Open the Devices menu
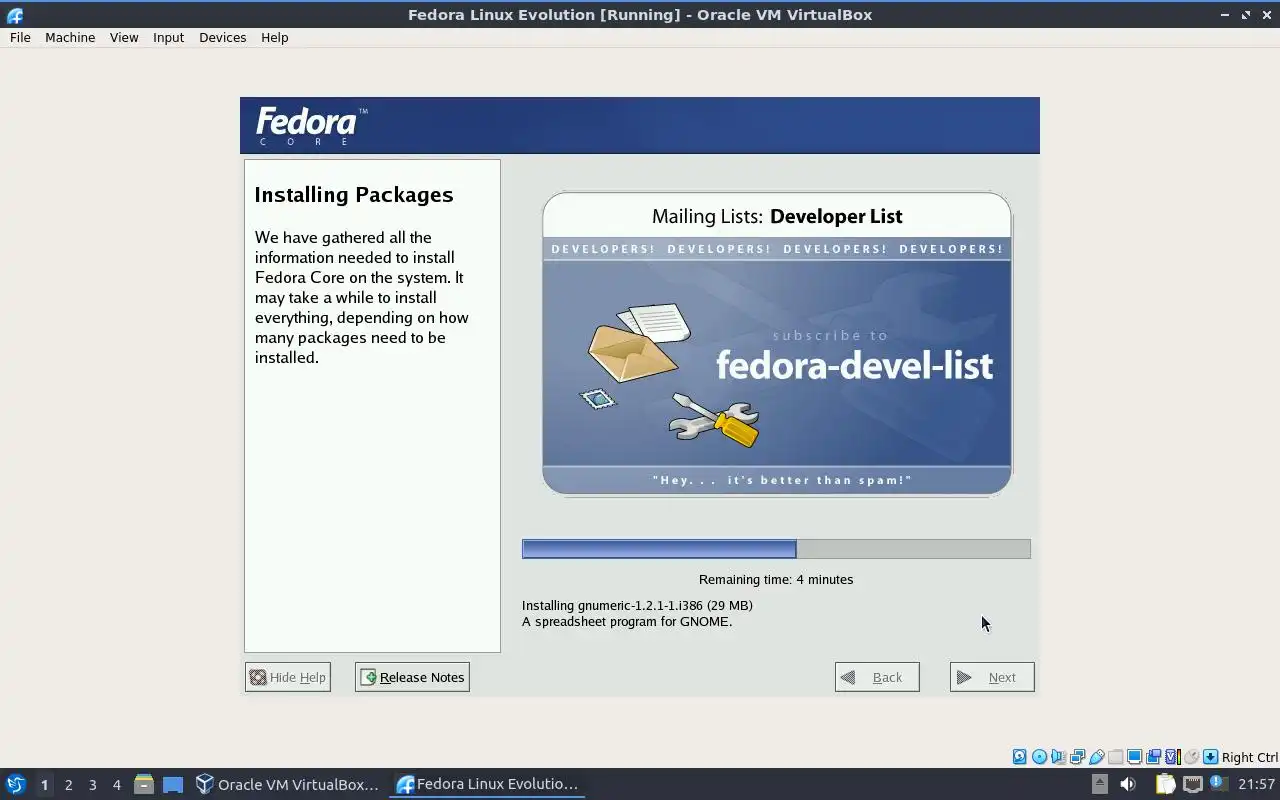The image size is (1280, 800). tap(222, 37)
